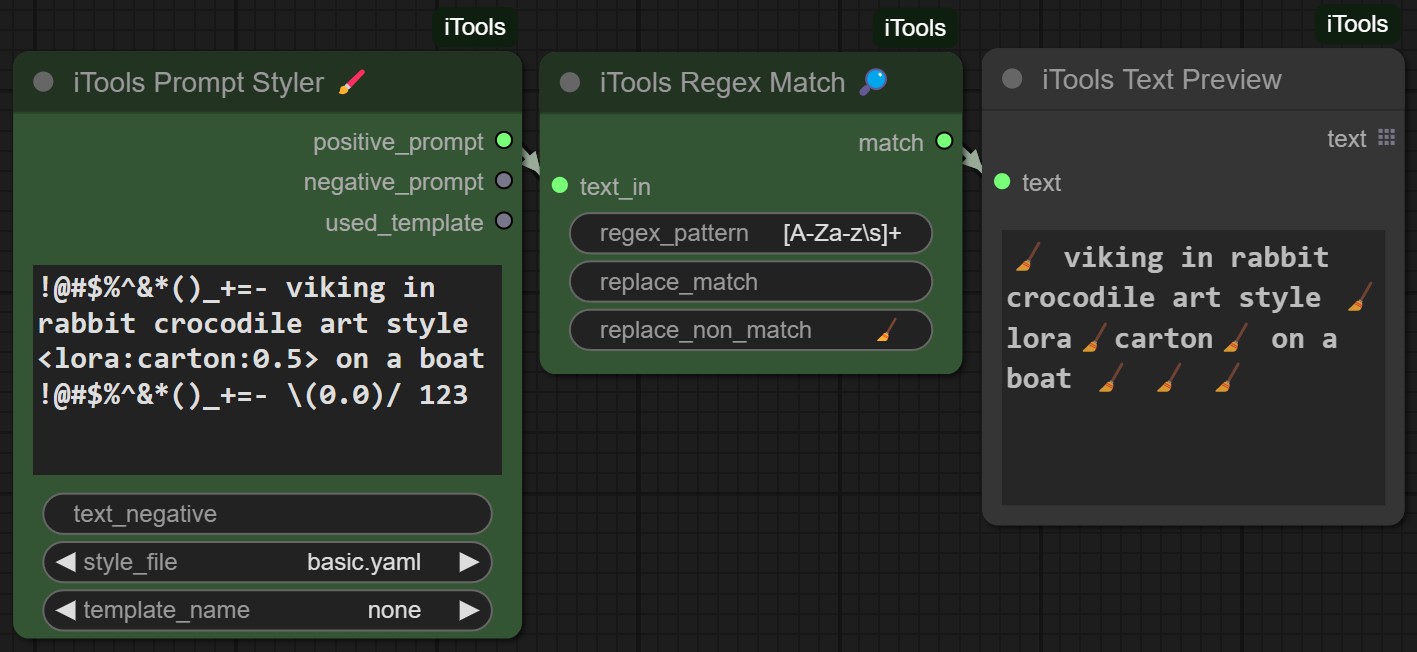This screenshot has width=1417, height=652.
Task: Click the iTools badge above Text Preview
Action: (x=1357, y=24)
